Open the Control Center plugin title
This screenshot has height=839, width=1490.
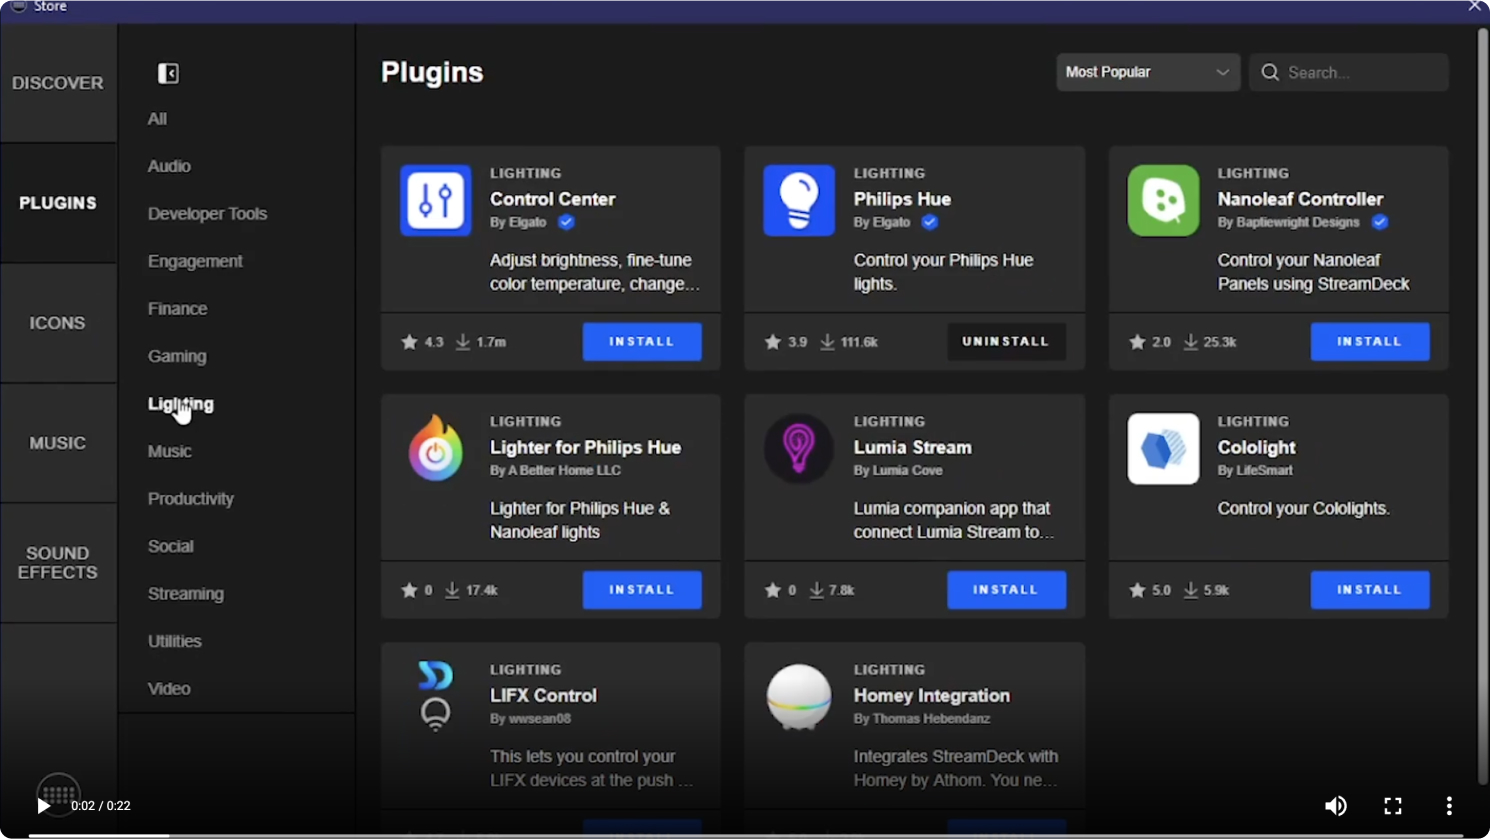[x=553, y=199]
